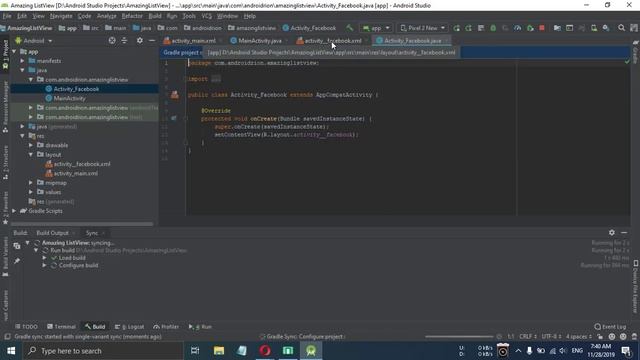Click the class gutter icon beside Activity_Facebook
This screenshot has height=360, width=640.
click(x=175, y=95)
